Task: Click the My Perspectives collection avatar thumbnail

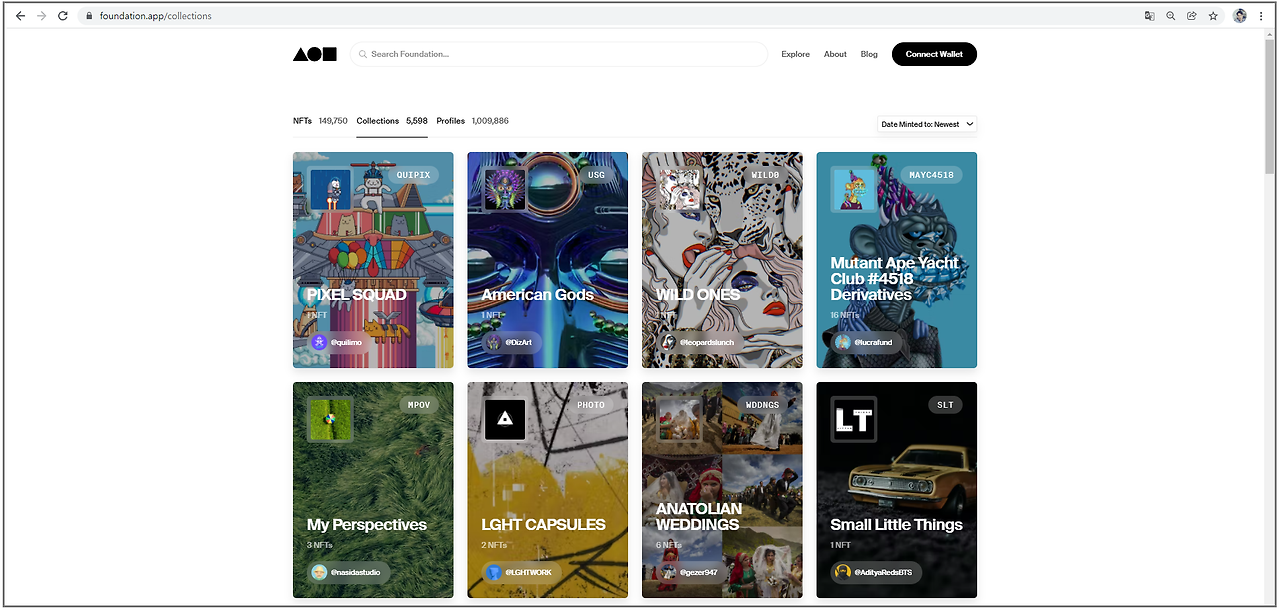Action: 330,419
